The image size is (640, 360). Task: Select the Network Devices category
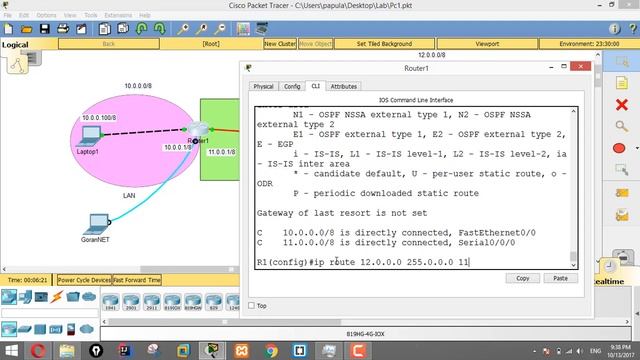(x=9, y=297)
